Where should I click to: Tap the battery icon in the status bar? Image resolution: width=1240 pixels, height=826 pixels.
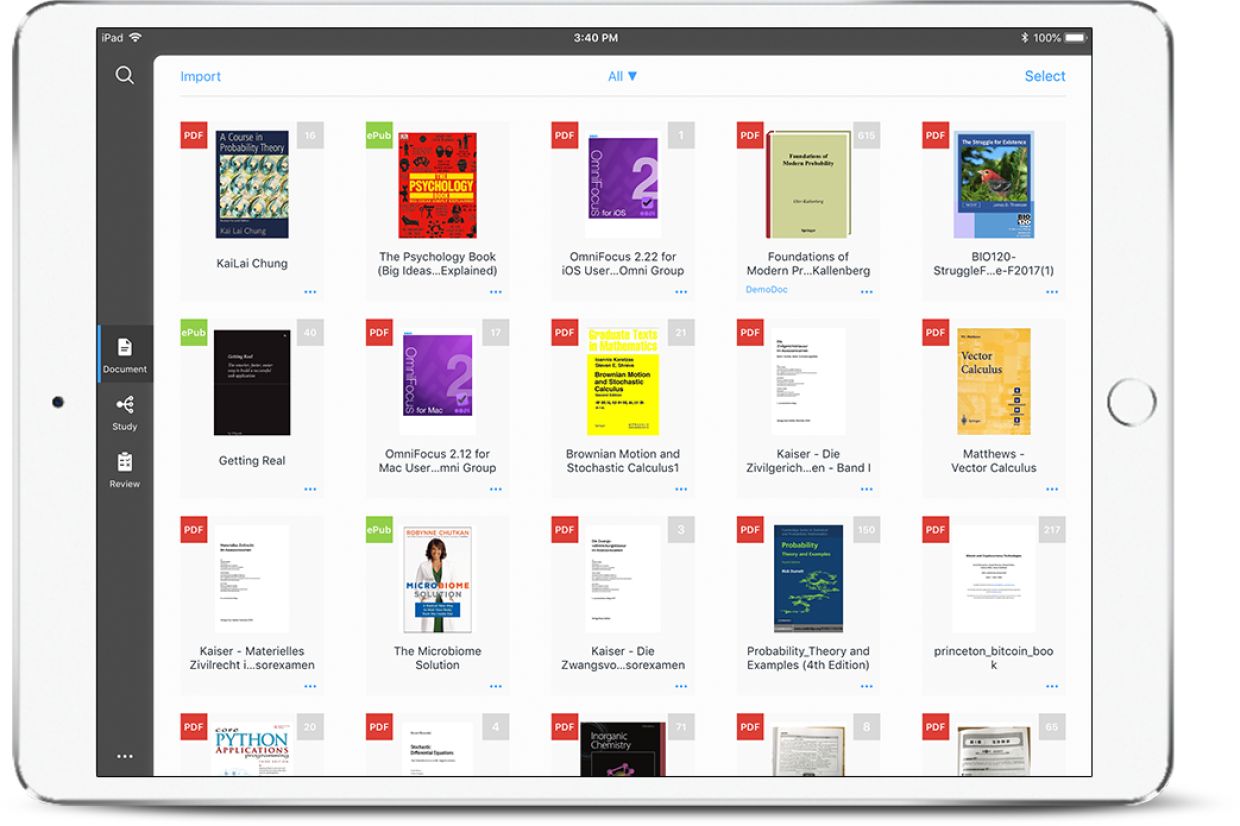click(x=1076, y=38)
